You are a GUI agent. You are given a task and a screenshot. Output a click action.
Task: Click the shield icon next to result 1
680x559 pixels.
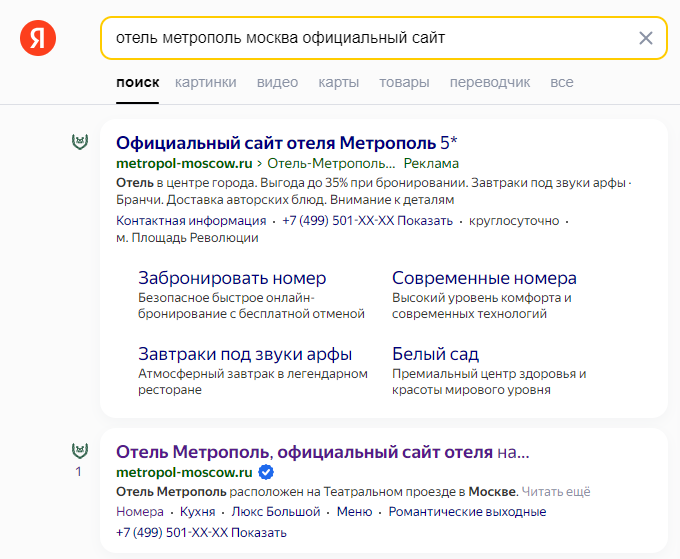[80, 451]
